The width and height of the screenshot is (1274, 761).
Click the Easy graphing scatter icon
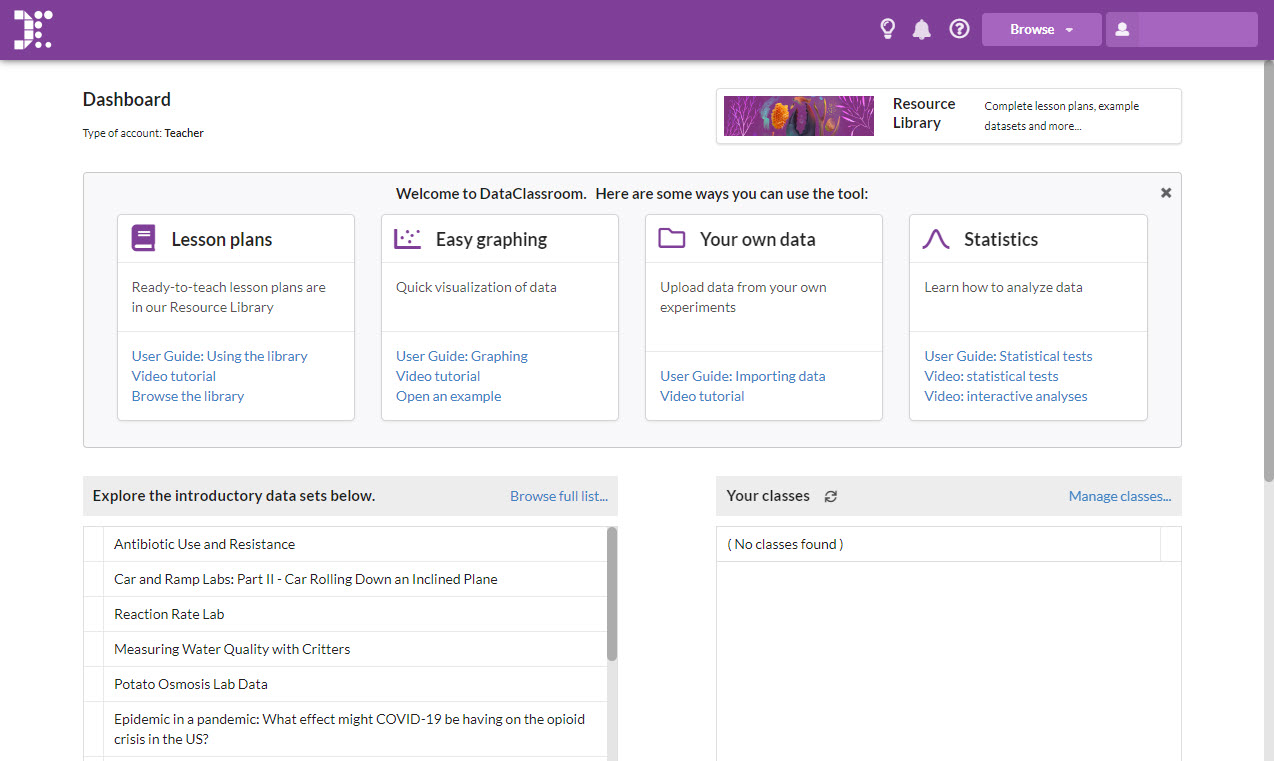click(x=408, y=239)
